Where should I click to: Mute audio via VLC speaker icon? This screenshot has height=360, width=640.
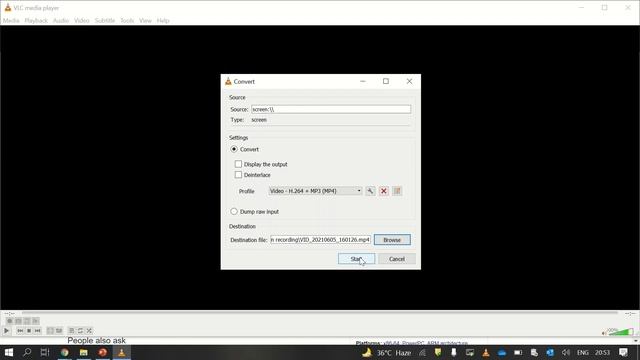click(x=604, y=333)
